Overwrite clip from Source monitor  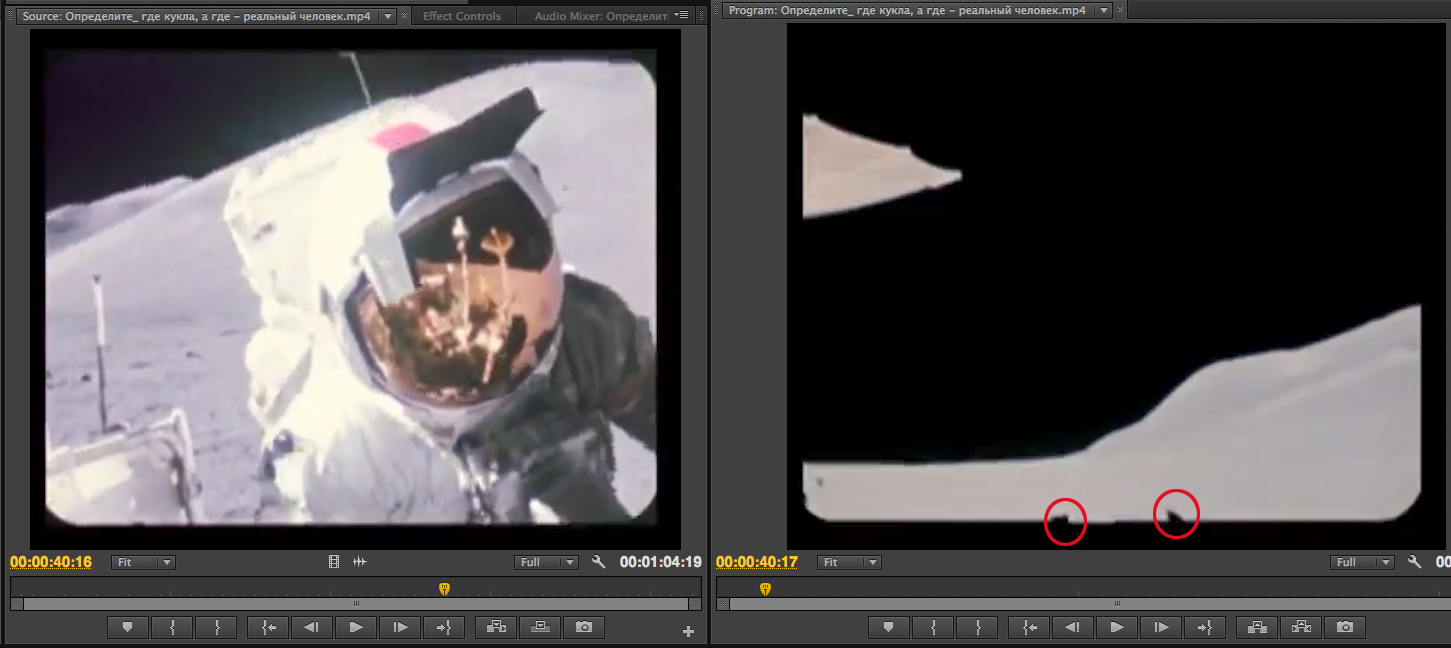coord(540,627)
